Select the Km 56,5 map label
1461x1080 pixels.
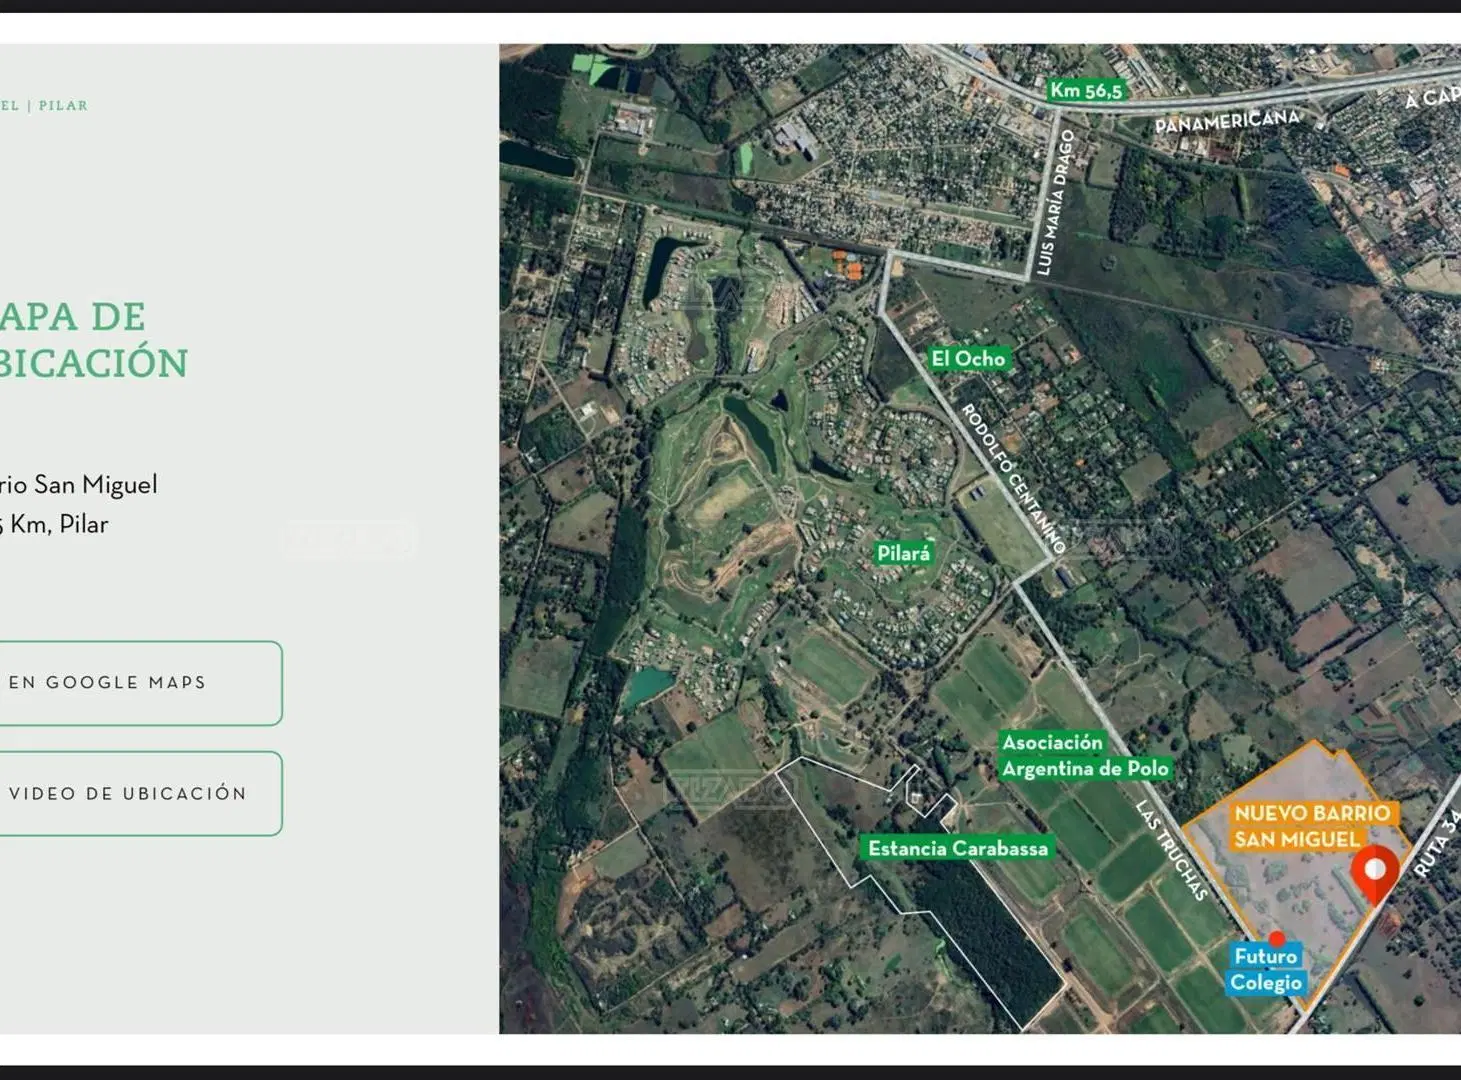[x=1087, y=90]
